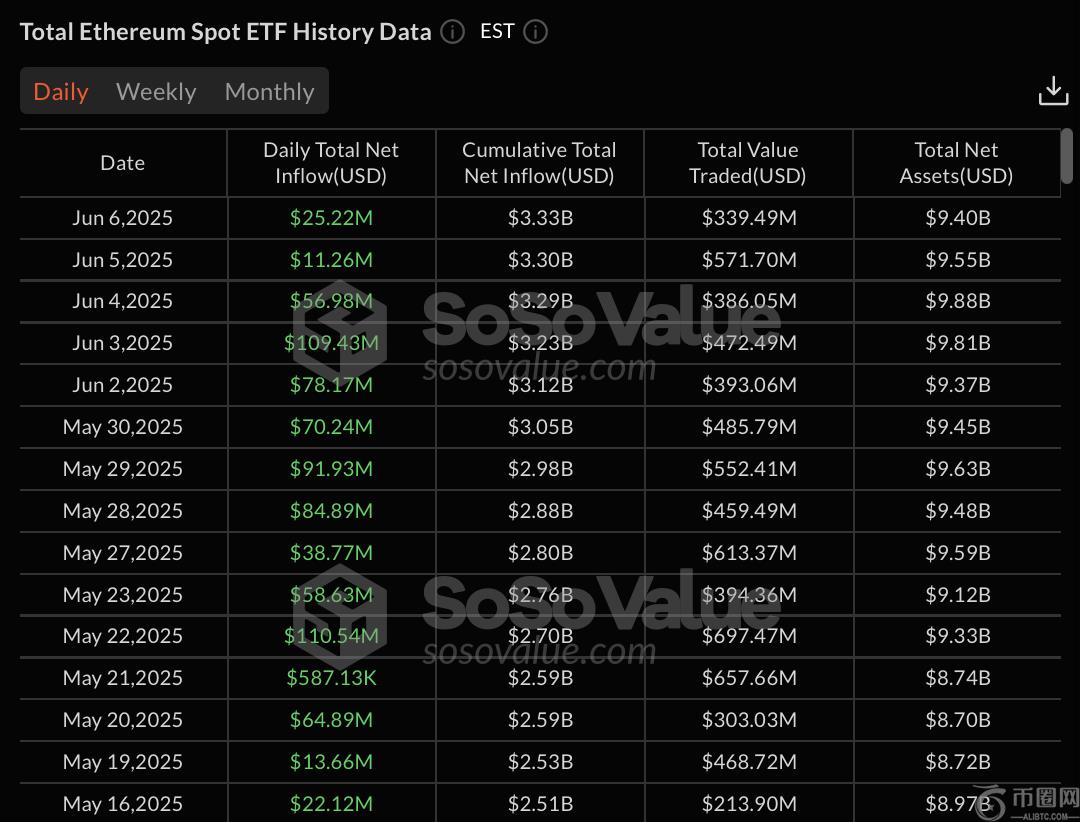Click the $587.13K inflow on May 21
1080x822 pixels.
tap(331, 678)
